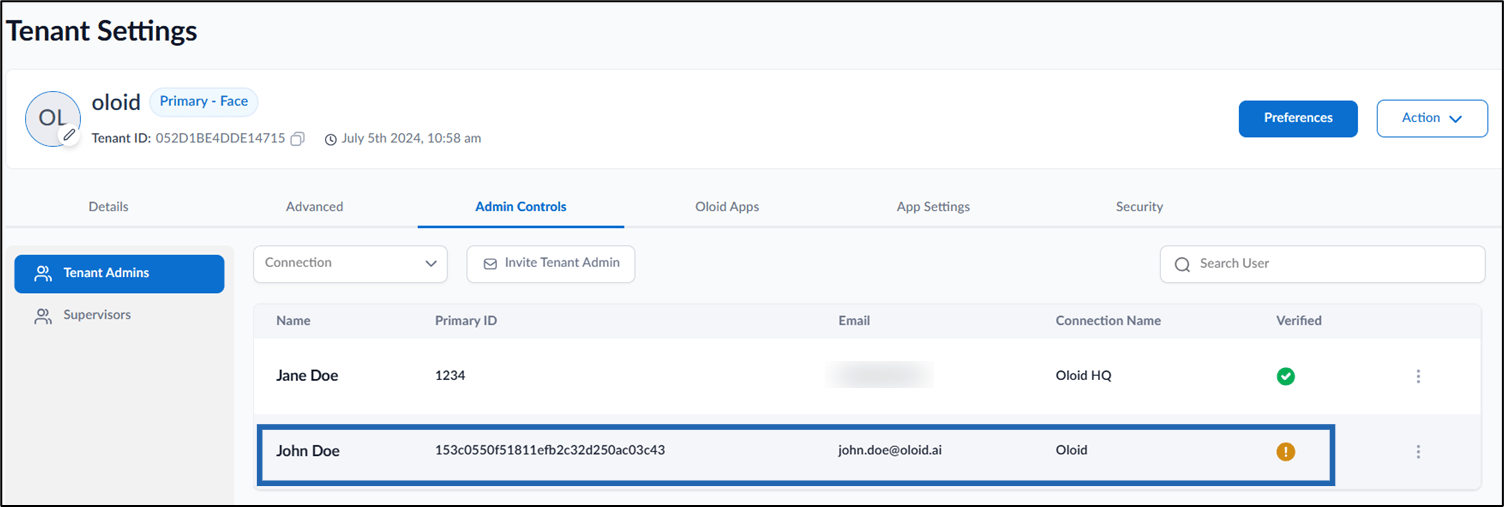Open John Doe's three-dot row menu

pos(1418,452)
